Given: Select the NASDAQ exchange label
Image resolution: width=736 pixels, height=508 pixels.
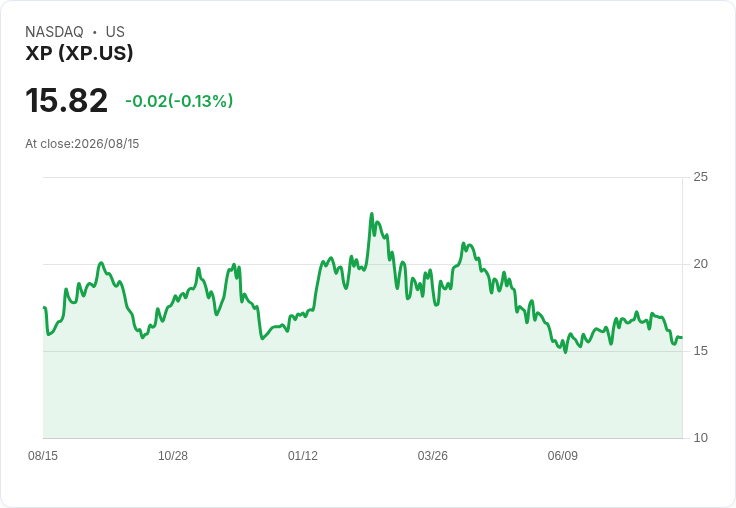Looking at the screenshot, I should (x=54, y=32).
